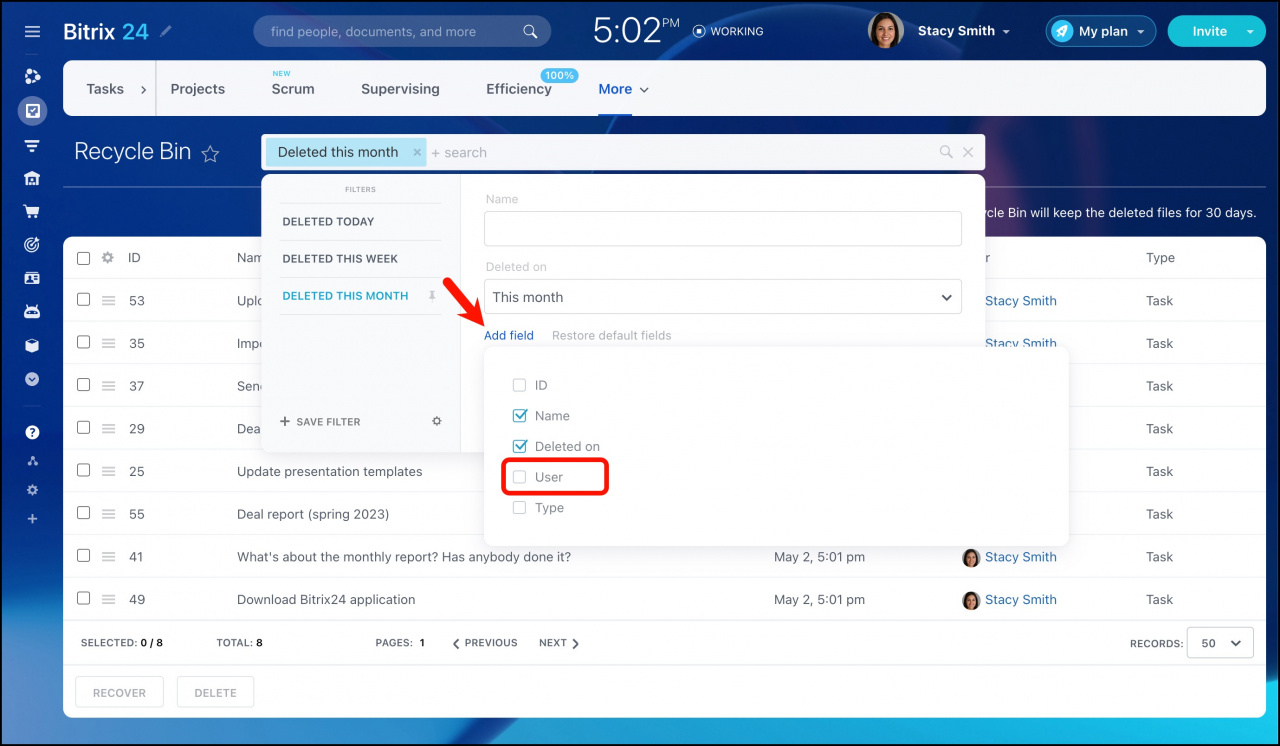
Task: Open the collaboration feed sidebar icon
Action: click(32, 76)
